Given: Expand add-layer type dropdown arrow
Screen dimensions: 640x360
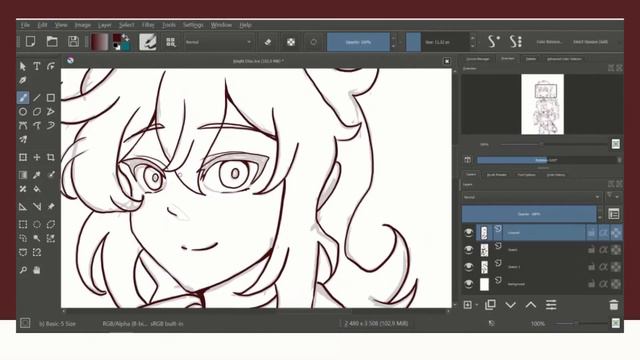Looking at the screenshot, I should pos(477,305).
